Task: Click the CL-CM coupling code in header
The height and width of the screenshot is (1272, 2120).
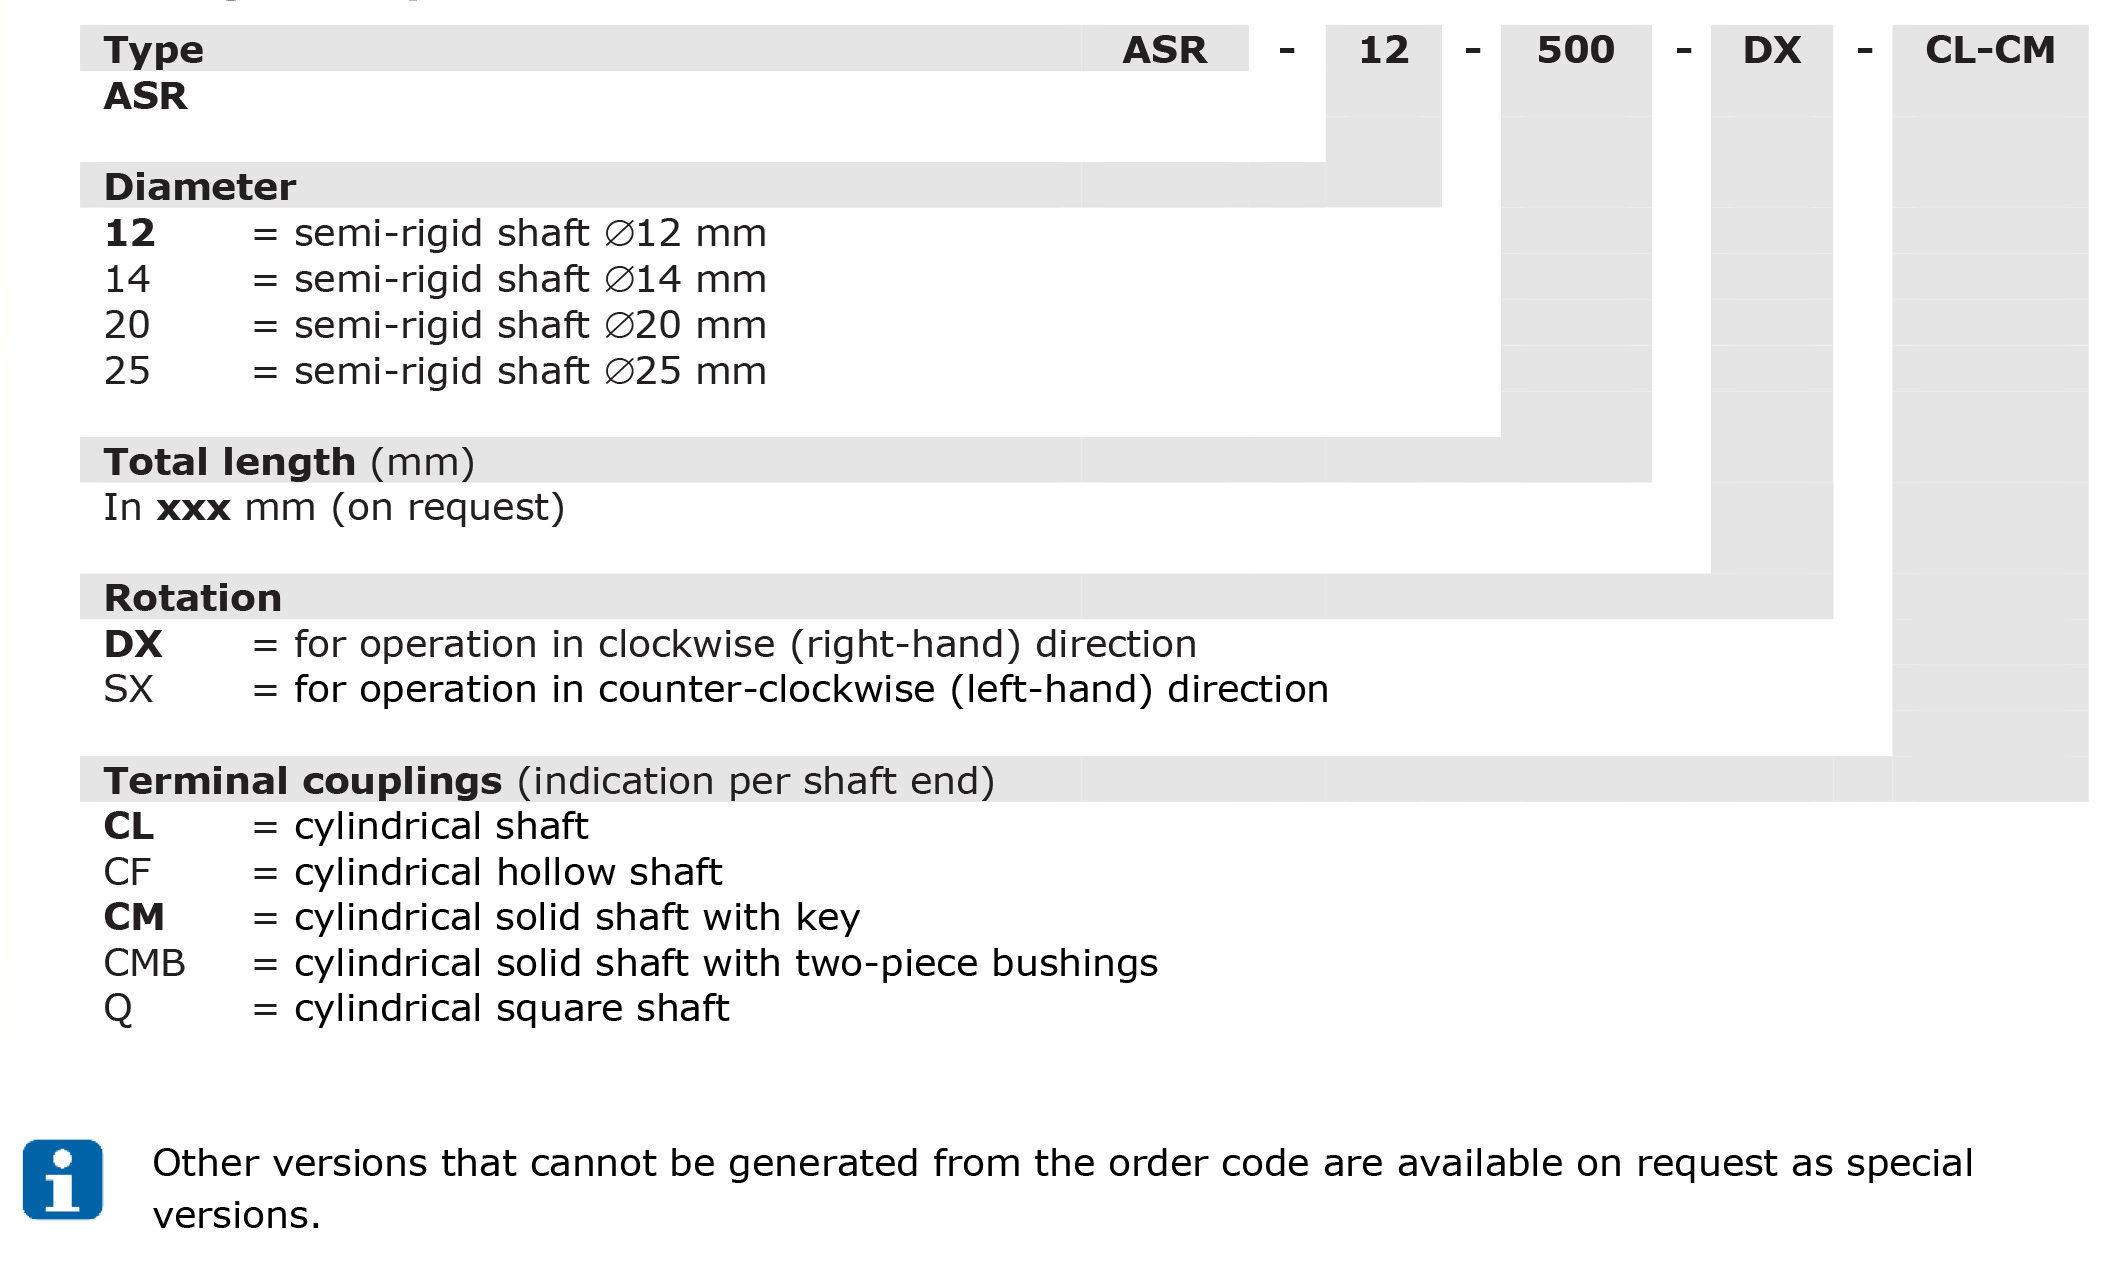Action: 1990,50
